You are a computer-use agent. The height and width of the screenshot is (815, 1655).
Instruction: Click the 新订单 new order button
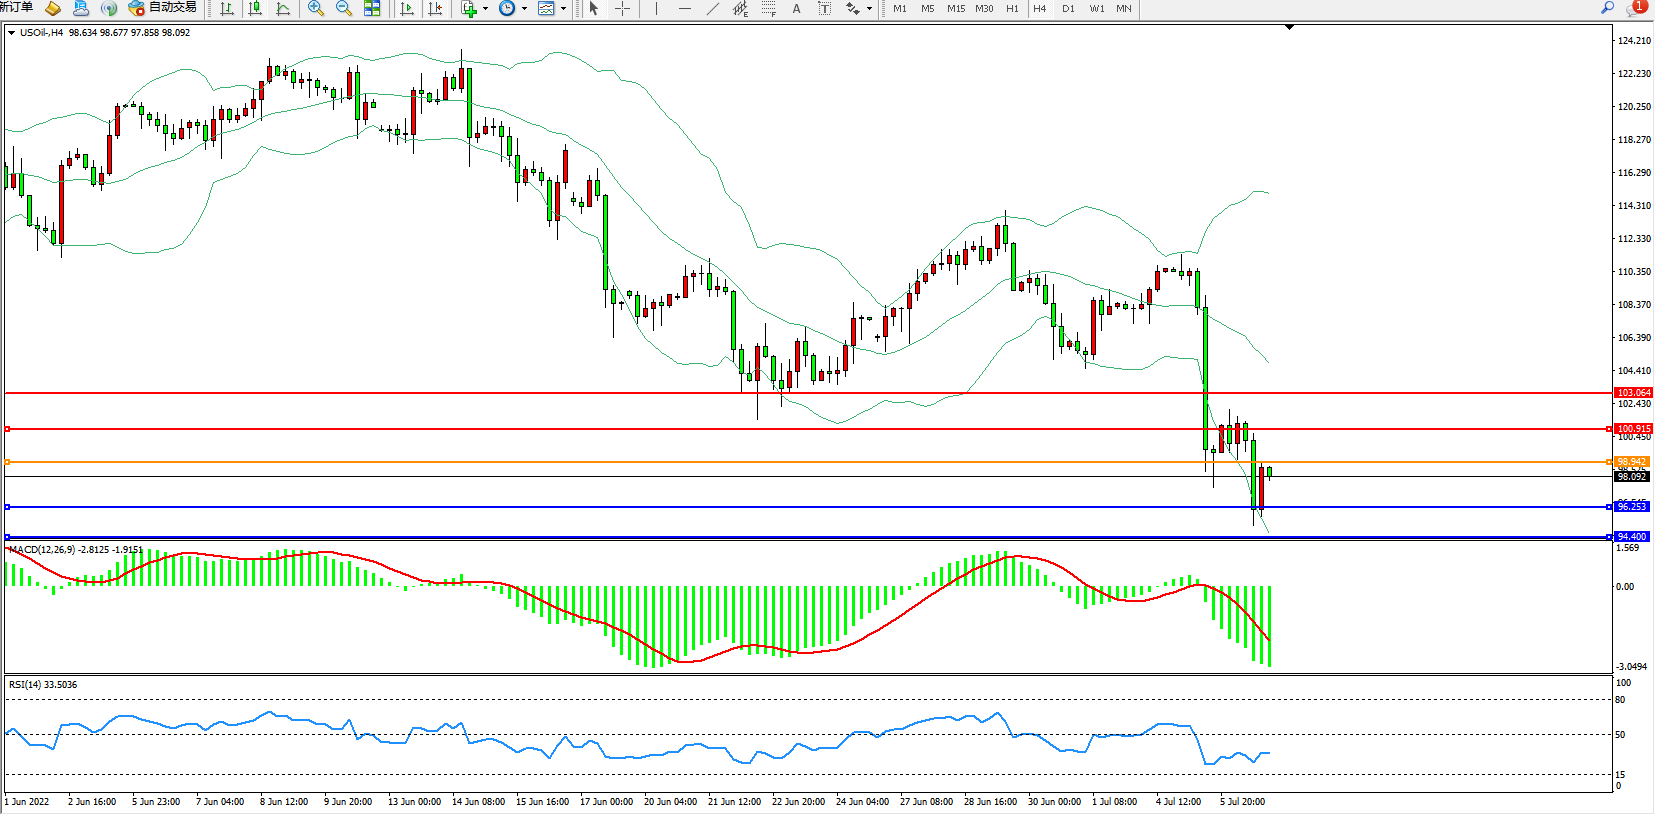(17, 8)
